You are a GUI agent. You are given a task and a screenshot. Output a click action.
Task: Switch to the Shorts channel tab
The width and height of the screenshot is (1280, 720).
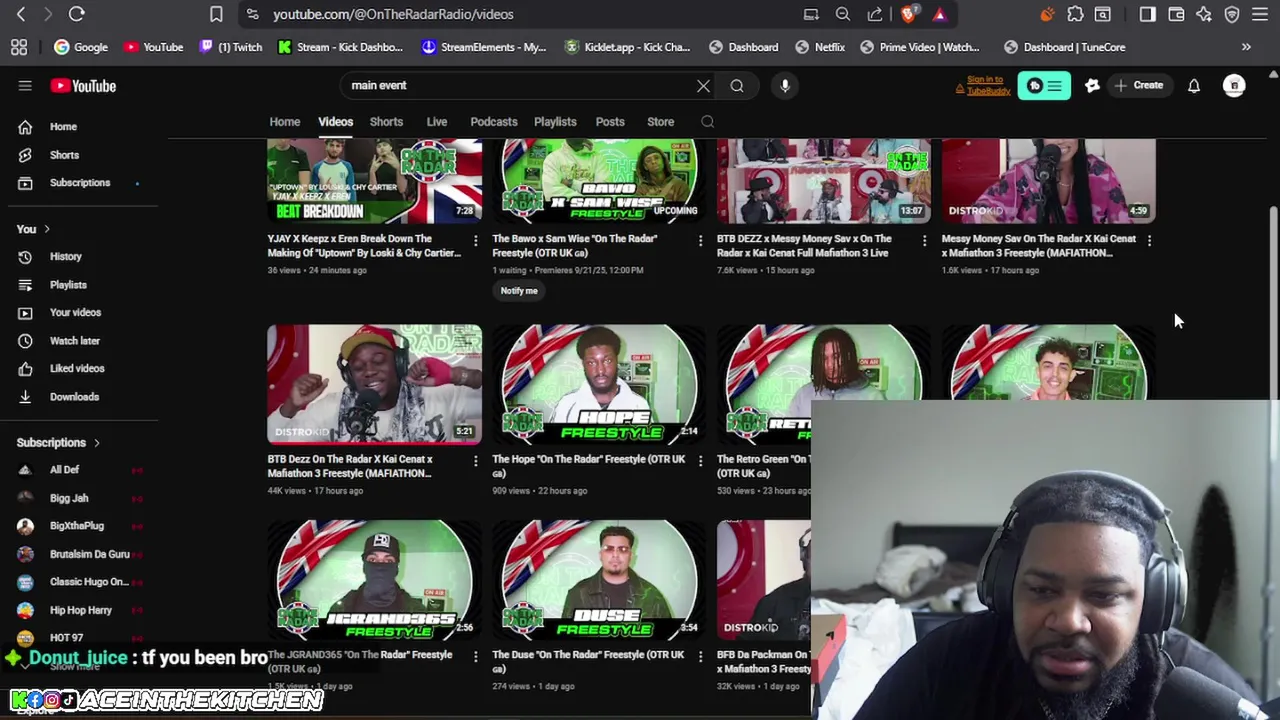[386, 122]
